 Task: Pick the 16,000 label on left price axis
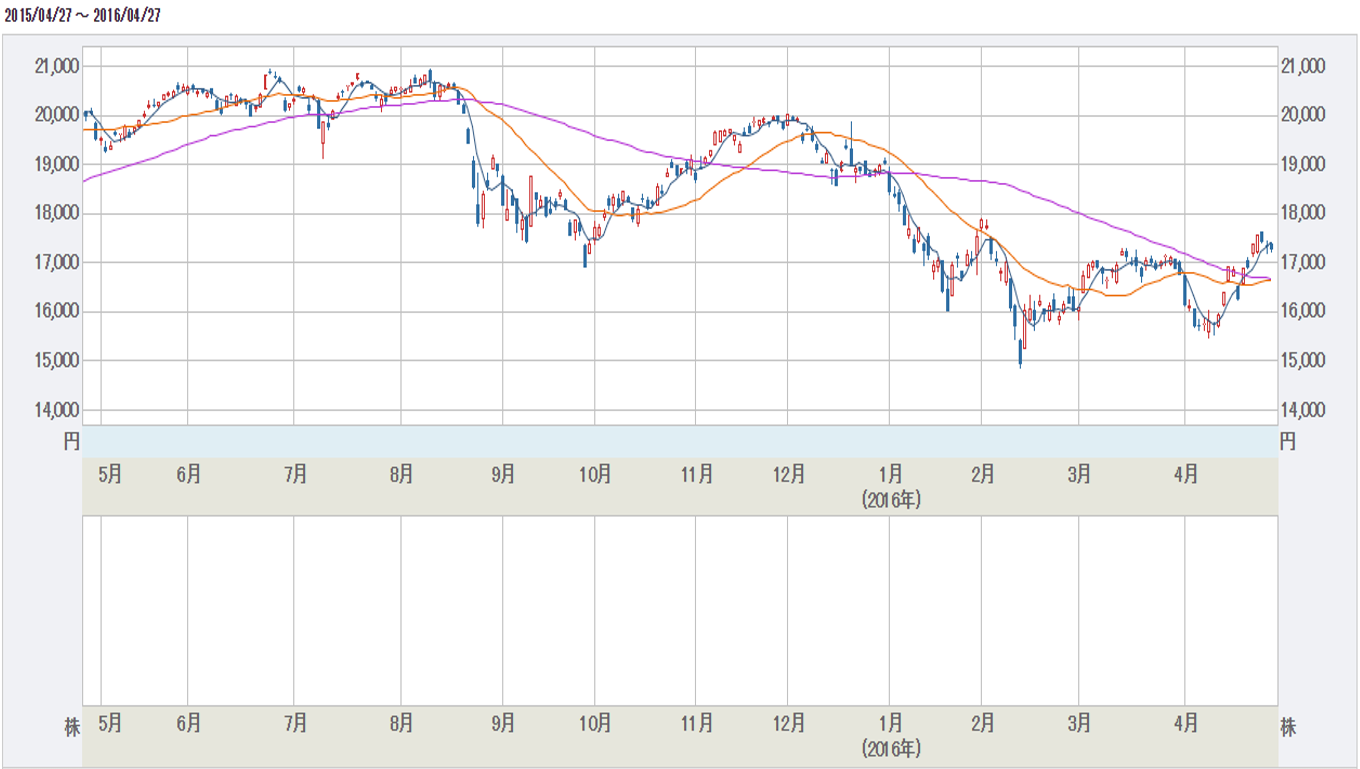(56, 311)
